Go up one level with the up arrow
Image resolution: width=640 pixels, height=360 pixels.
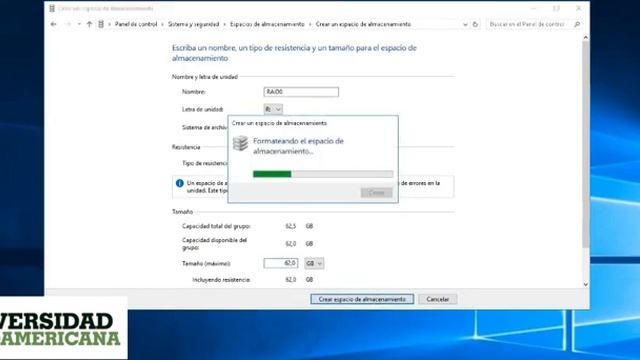point(89,24)
